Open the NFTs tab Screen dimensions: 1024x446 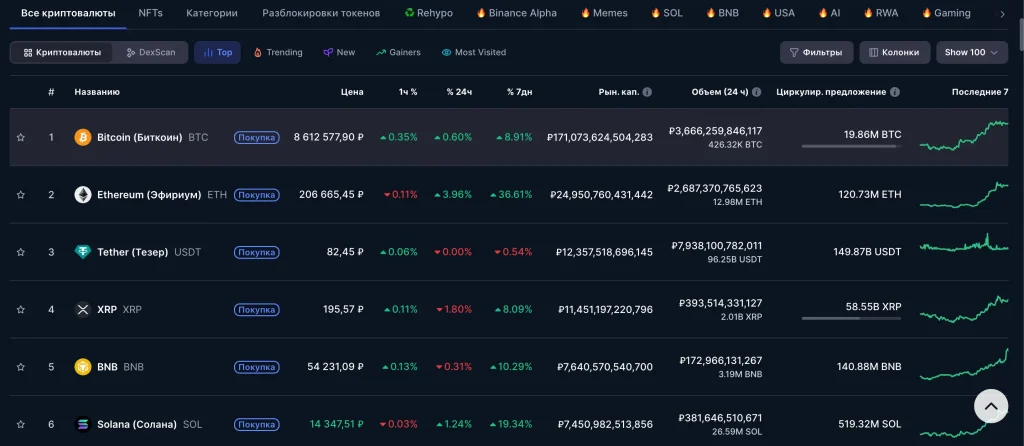tap(151, 13)
